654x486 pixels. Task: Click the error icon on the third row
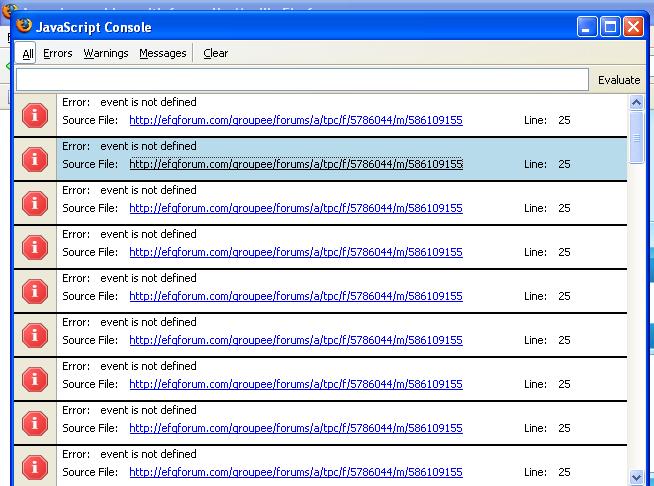click(x=35, y=203)
